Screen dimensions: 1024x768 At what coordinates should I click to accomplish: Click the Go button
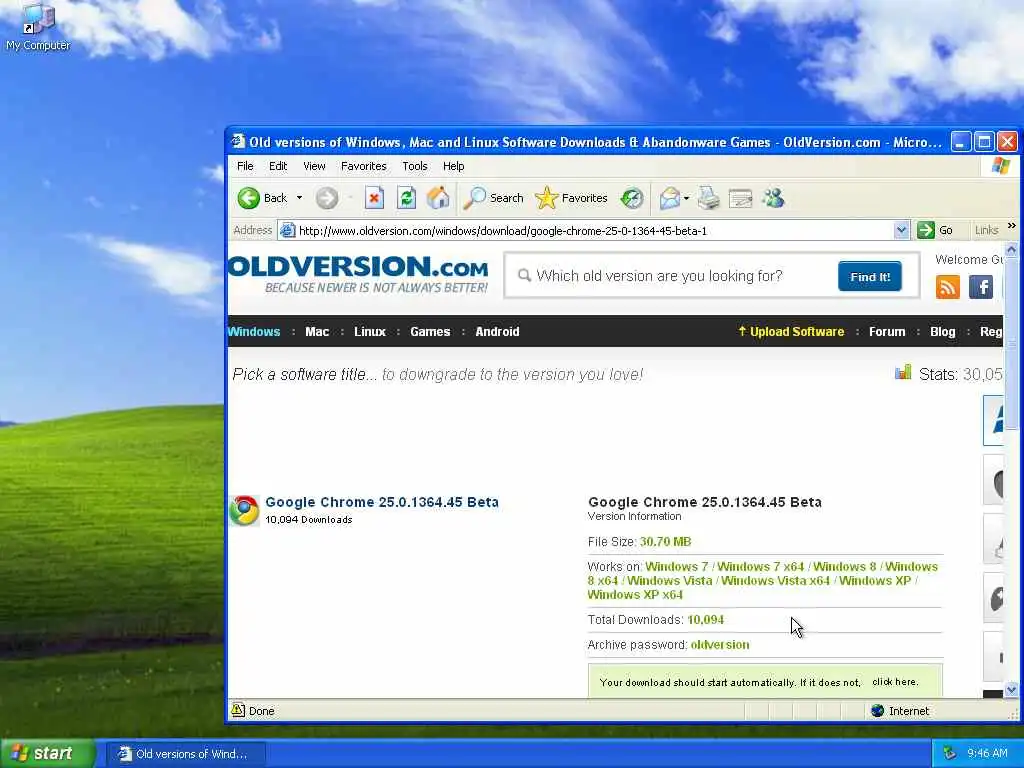coord(935,230)
